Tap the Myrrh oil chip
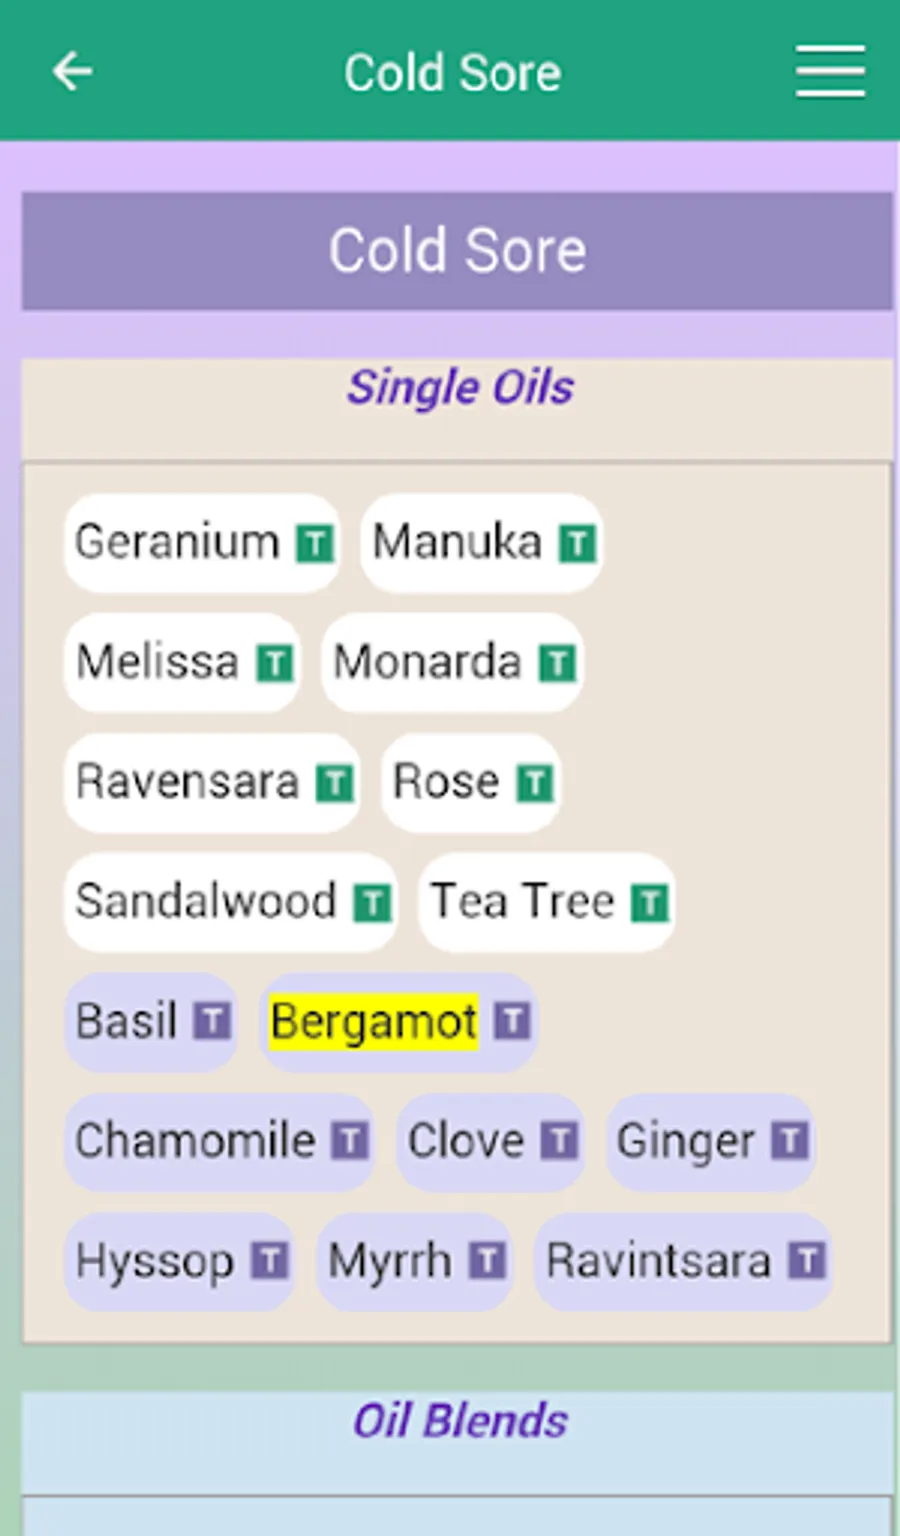Viewport: 900px width, 1536px height. (x=390, y=1261)
